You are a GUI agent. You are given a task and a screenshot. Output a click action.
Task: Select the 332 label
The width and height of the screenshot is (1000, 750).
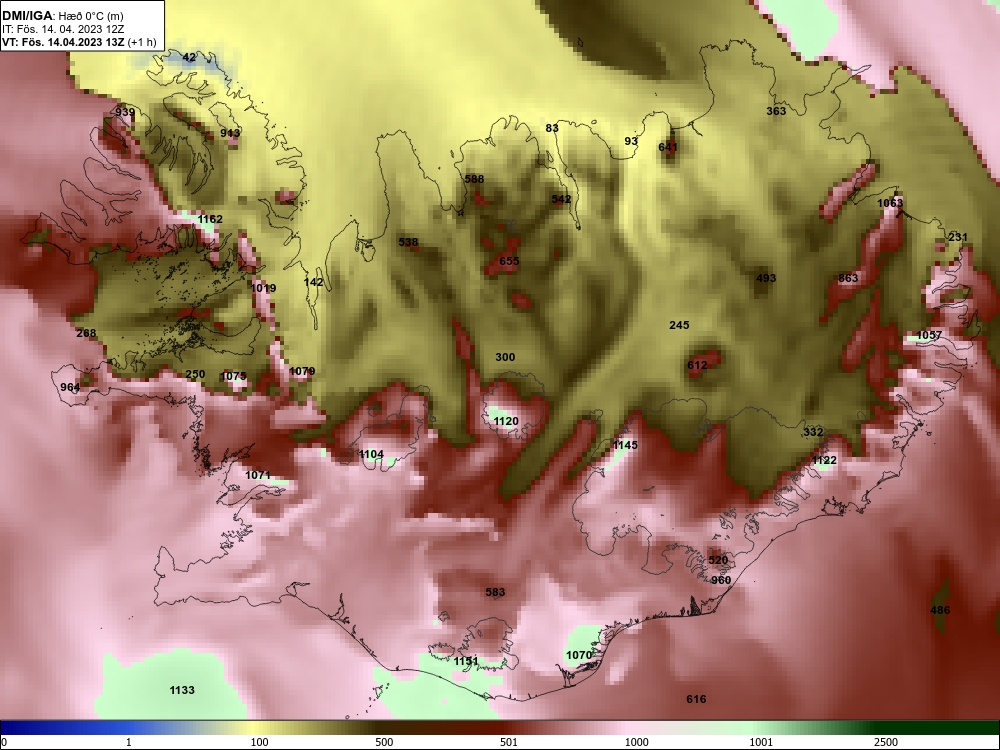point(813,432)
